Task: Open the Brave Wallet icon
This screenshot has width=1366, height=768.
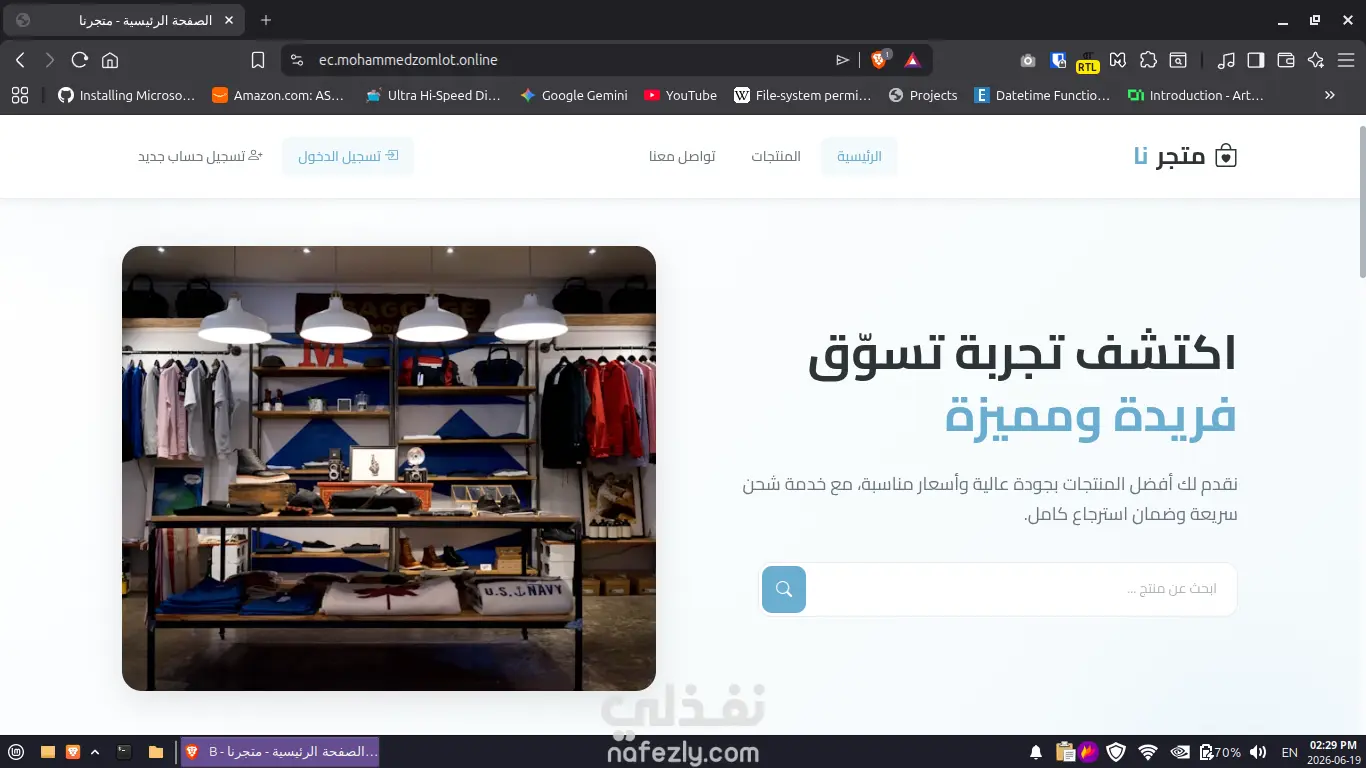Action: click(x=1286, y=60)
